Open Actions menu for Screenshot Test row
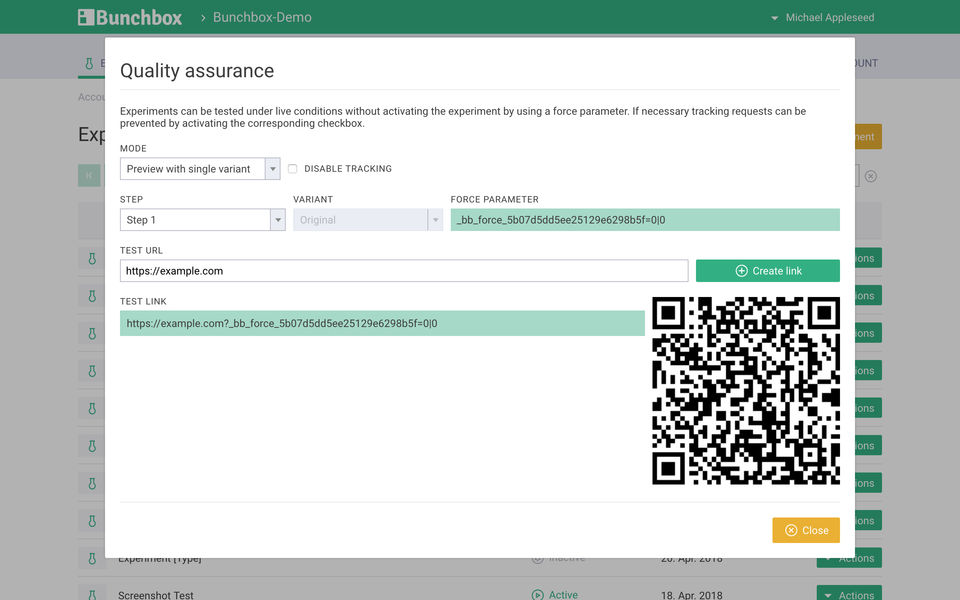 point(849,593)
